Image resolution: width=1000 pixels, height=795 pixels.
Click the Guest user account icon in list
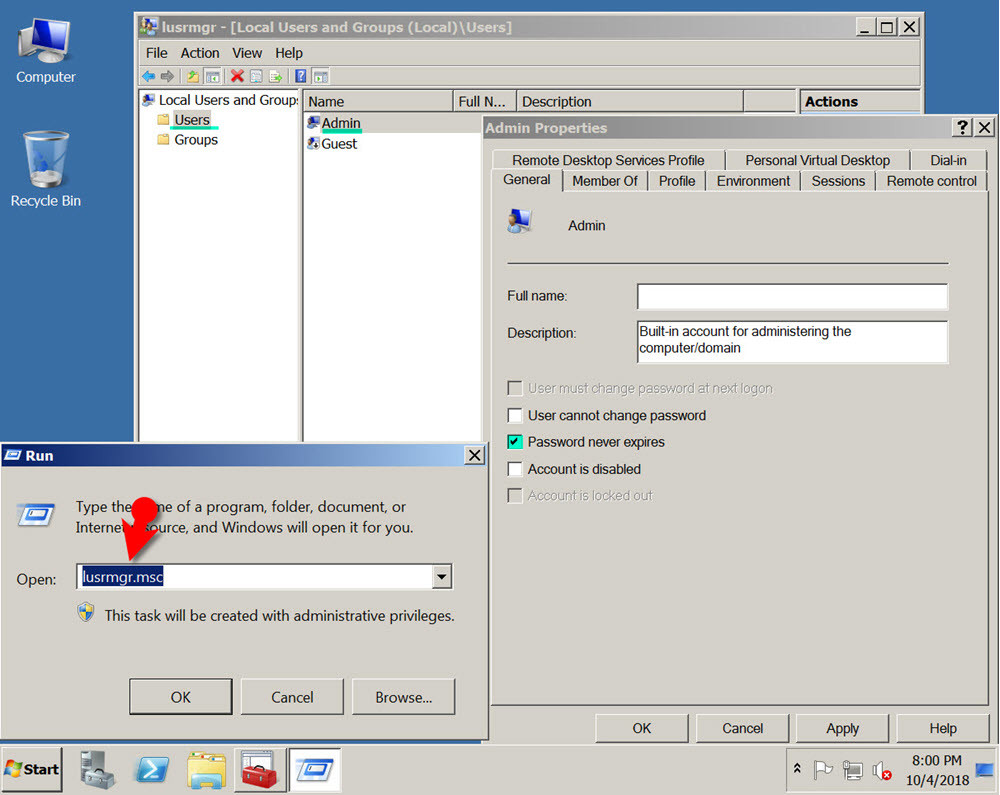pos(313,143)
